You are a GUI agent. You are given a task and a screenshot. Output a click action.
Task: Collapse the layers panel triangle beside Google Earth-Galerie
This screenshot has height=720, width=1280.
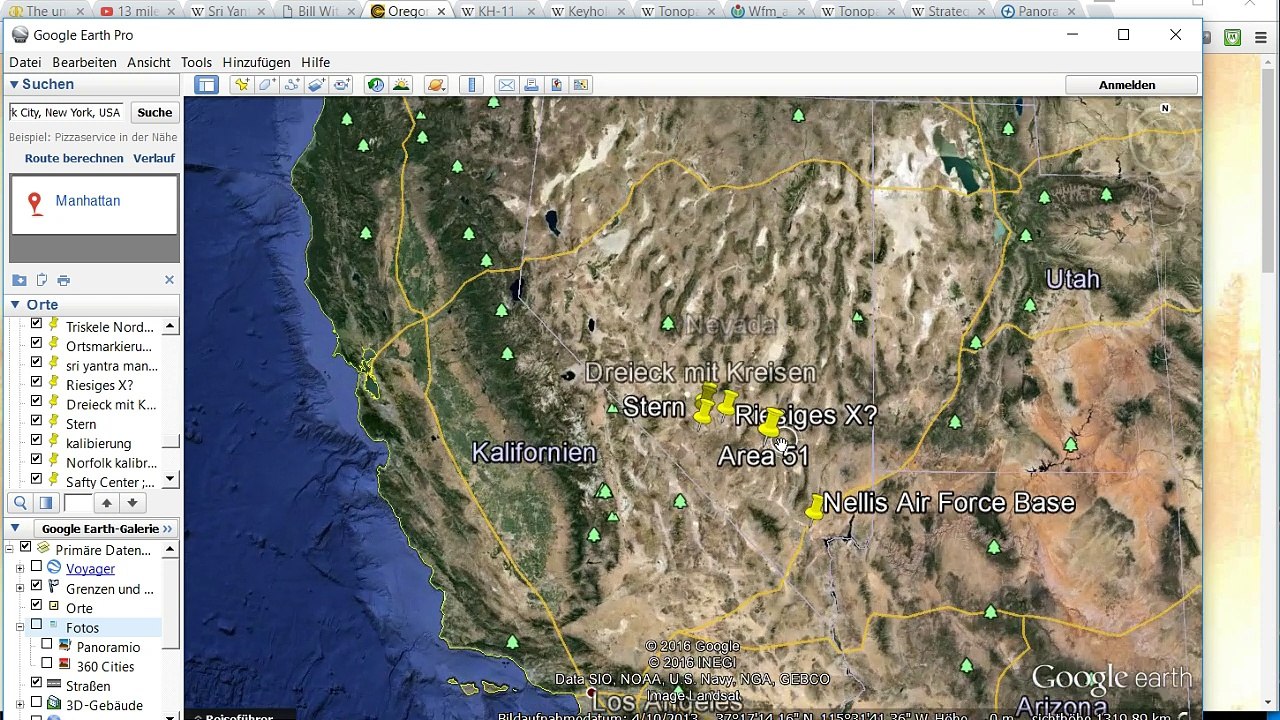(x=15, y=528)
